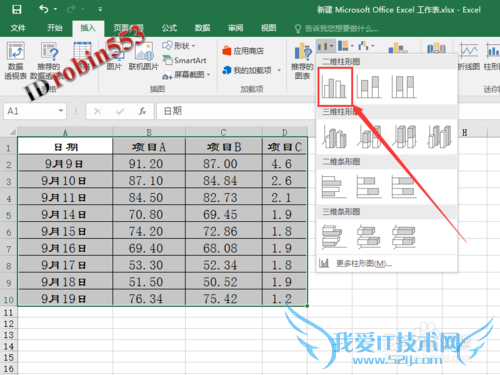Click the fx insert function button
500x375 pixels.
click(142, 111)
